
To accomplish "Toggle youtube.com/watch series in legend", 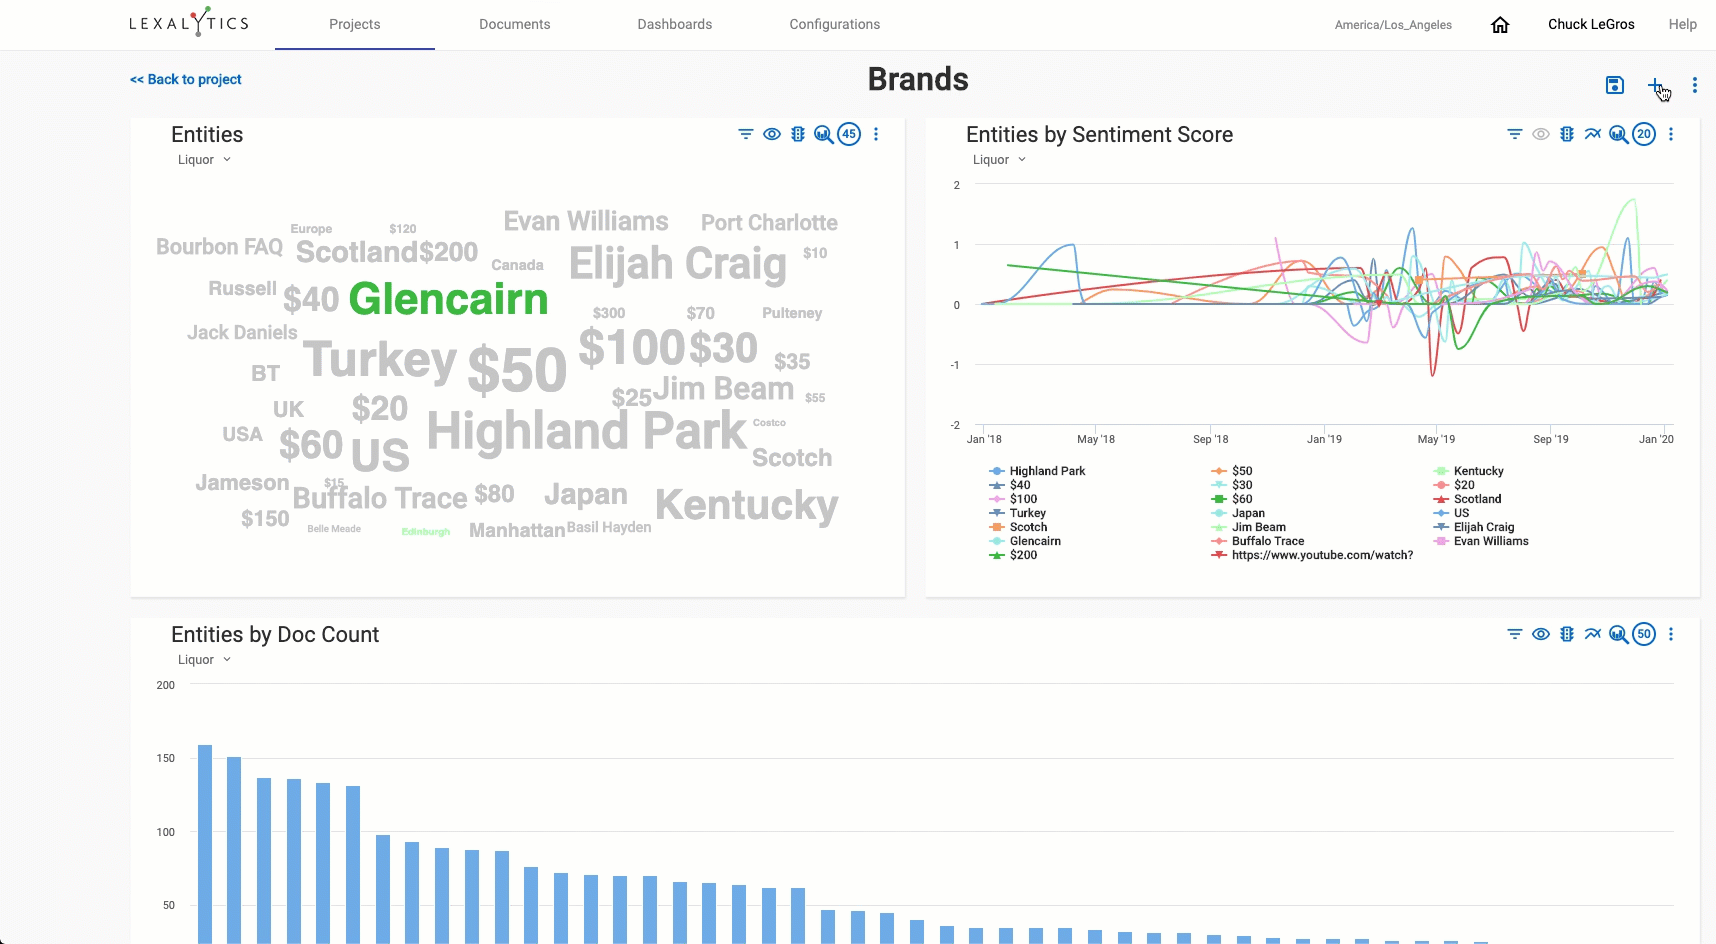I will tap(1312, 555).
